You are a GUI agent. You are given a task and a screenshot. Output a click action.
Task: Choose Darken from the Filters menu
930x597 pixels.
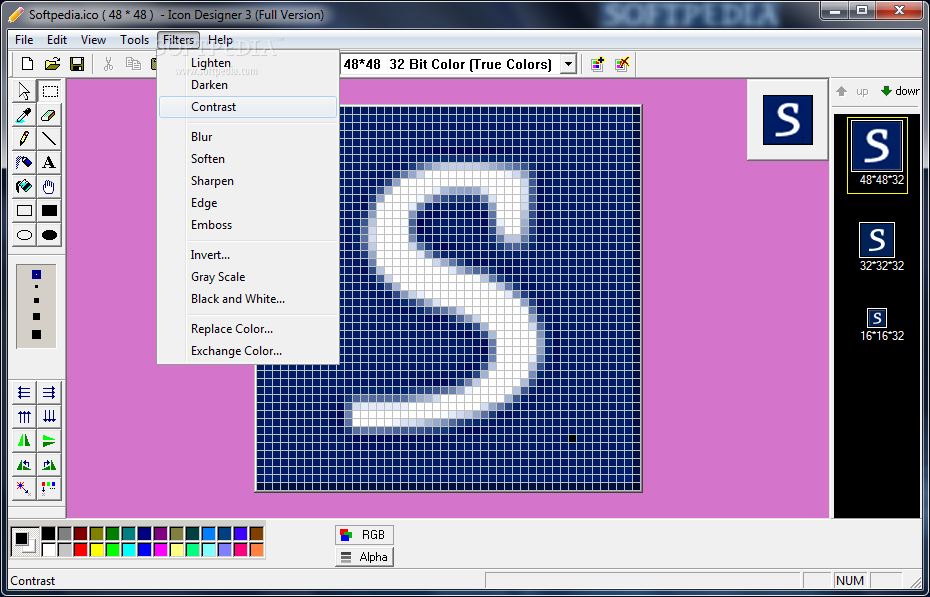pos(248,85)
